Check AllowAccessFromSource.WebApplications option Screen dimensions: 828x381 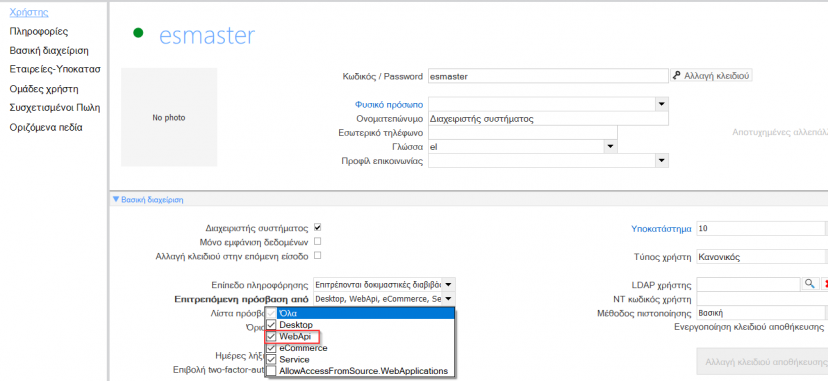[271, 372]
